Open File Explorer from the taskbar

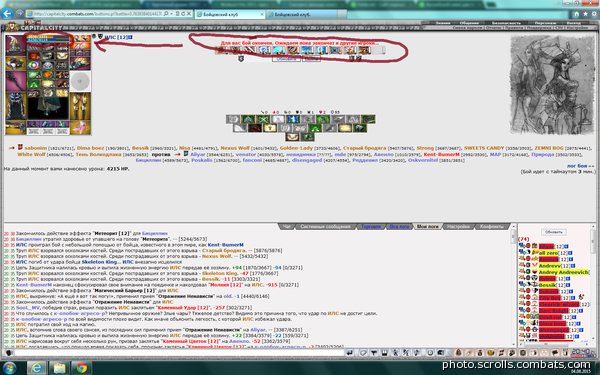[59, 368]
